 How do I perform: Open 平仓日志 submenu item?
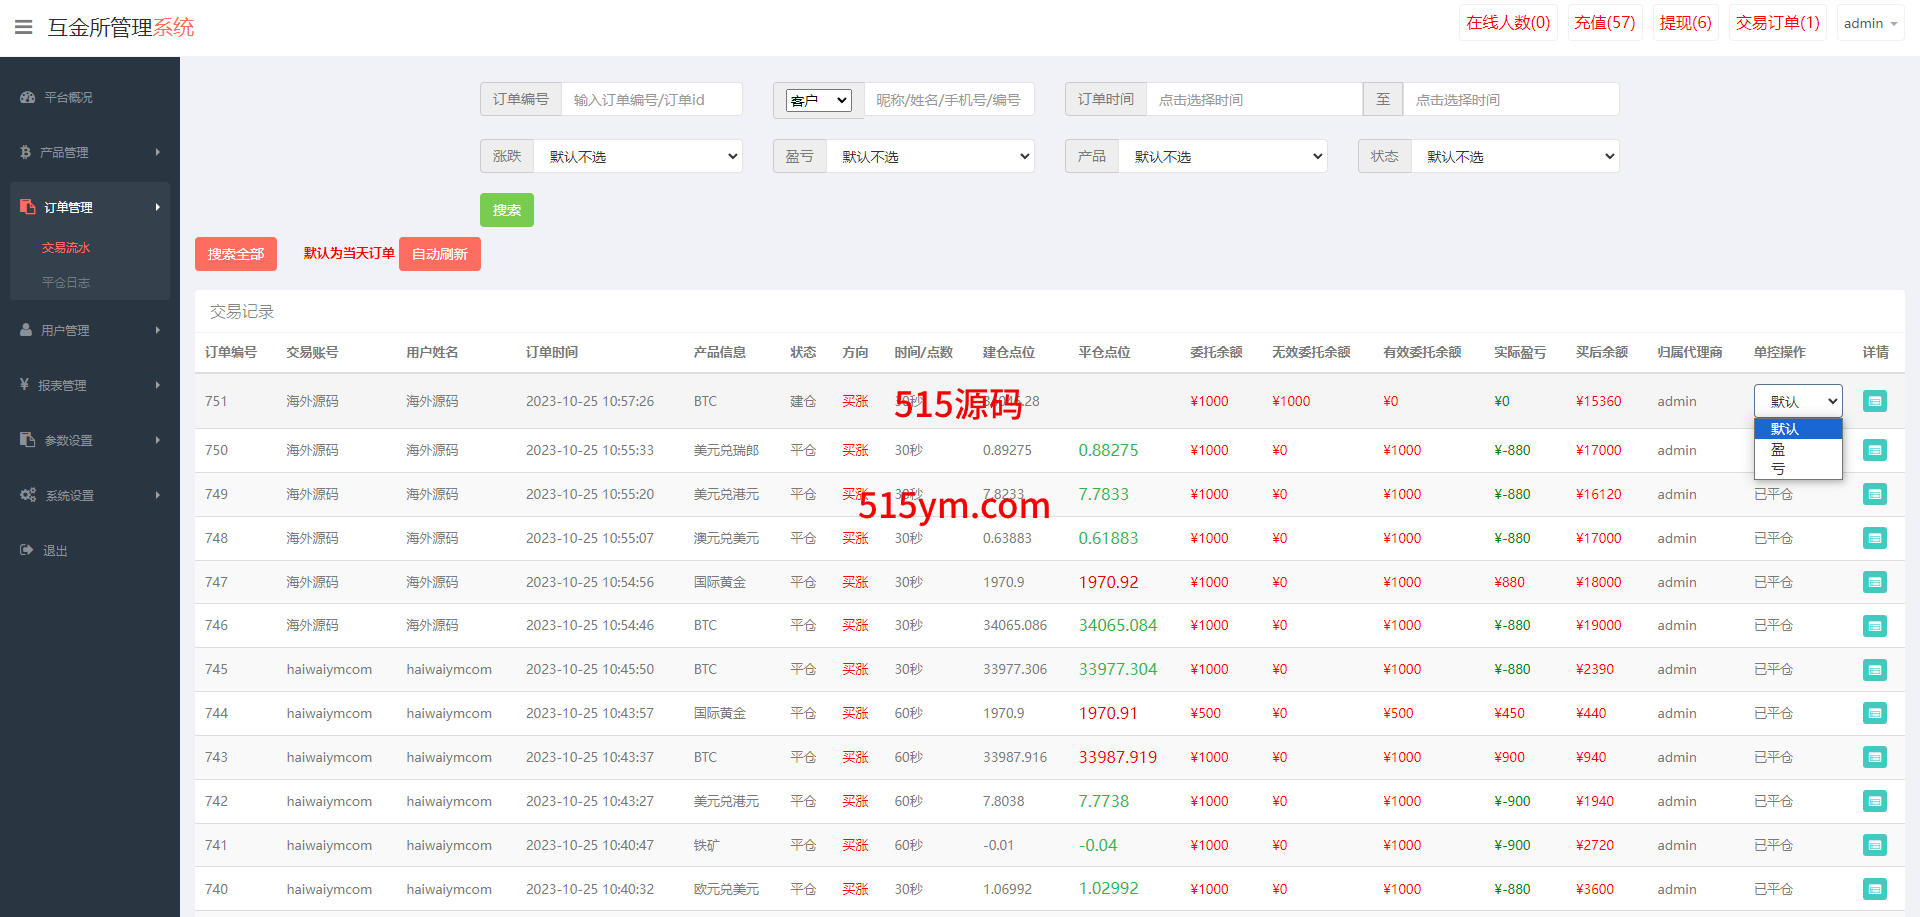click(66, 282)
